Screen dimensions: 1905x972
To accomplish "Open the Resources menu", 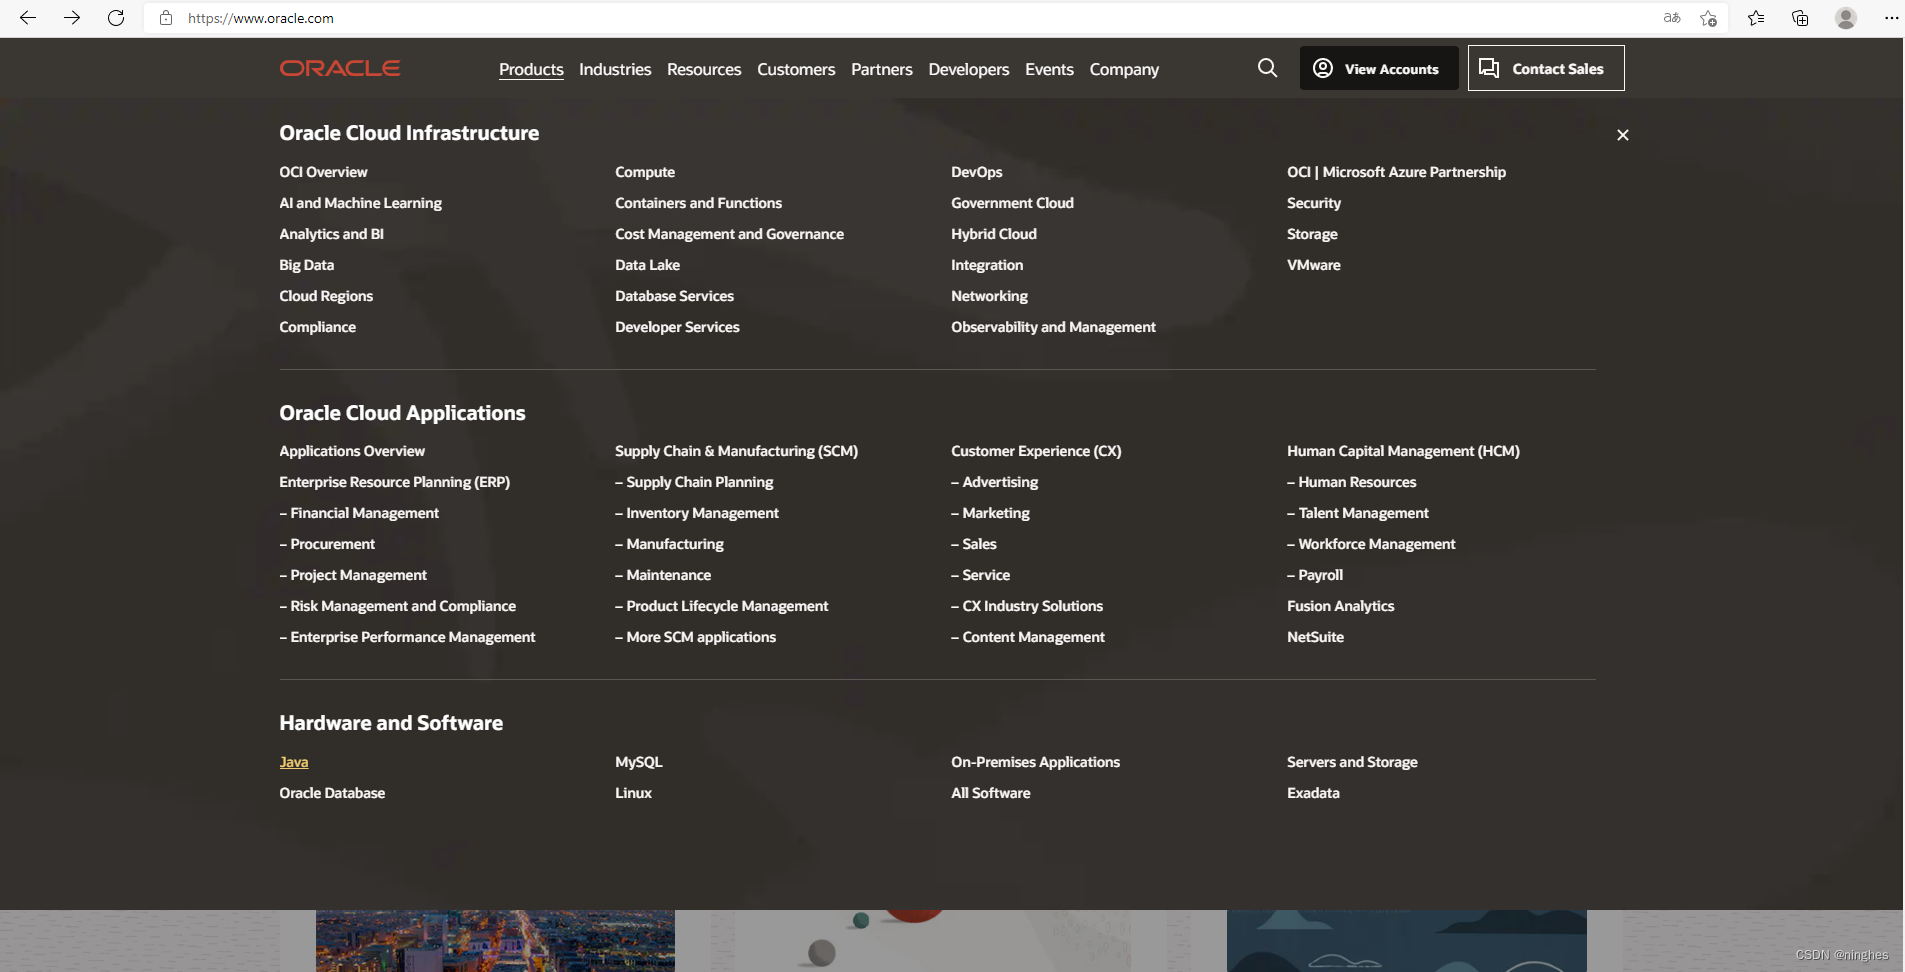I will pos(704,69).
